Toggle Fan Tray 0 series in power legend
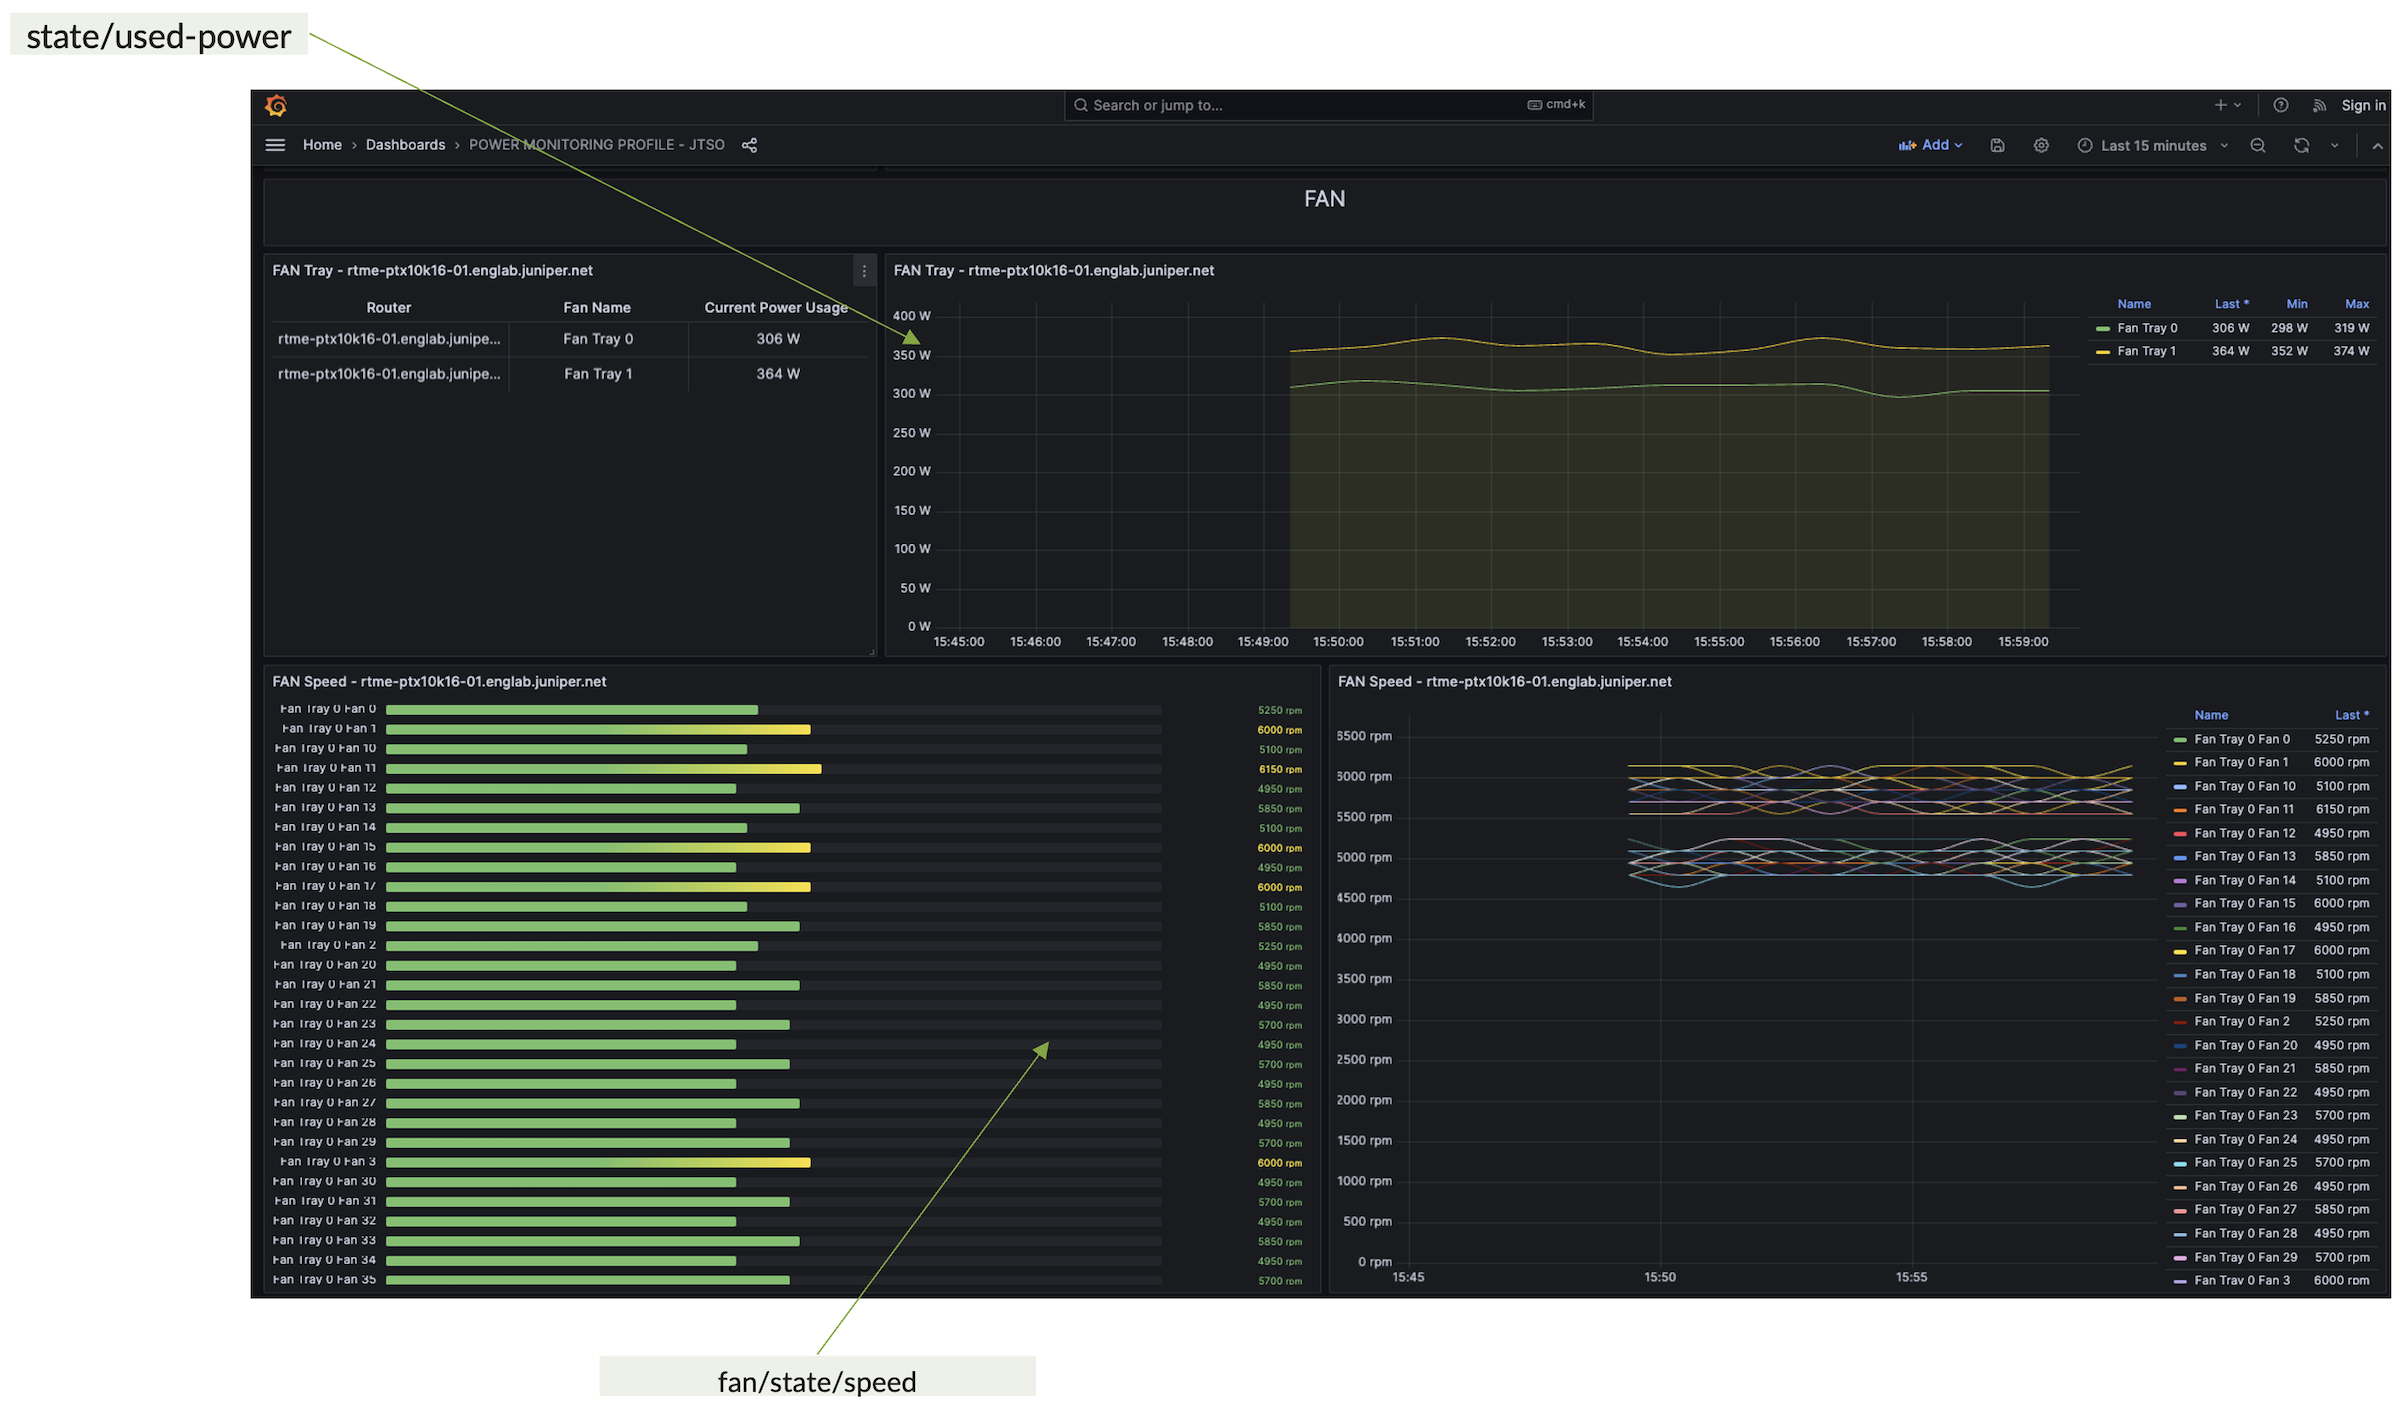This screenshot has width=2400, height=1406. click(2147, 328)
